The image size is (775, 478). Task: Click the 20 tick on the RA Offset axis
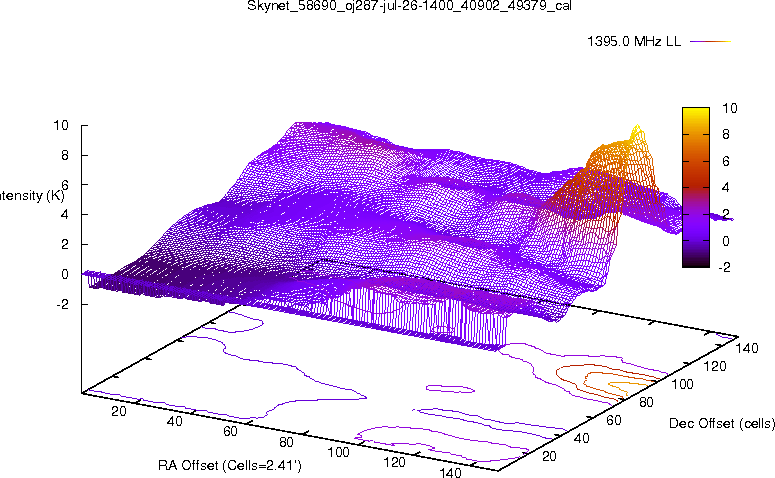(x=119, y=411)
